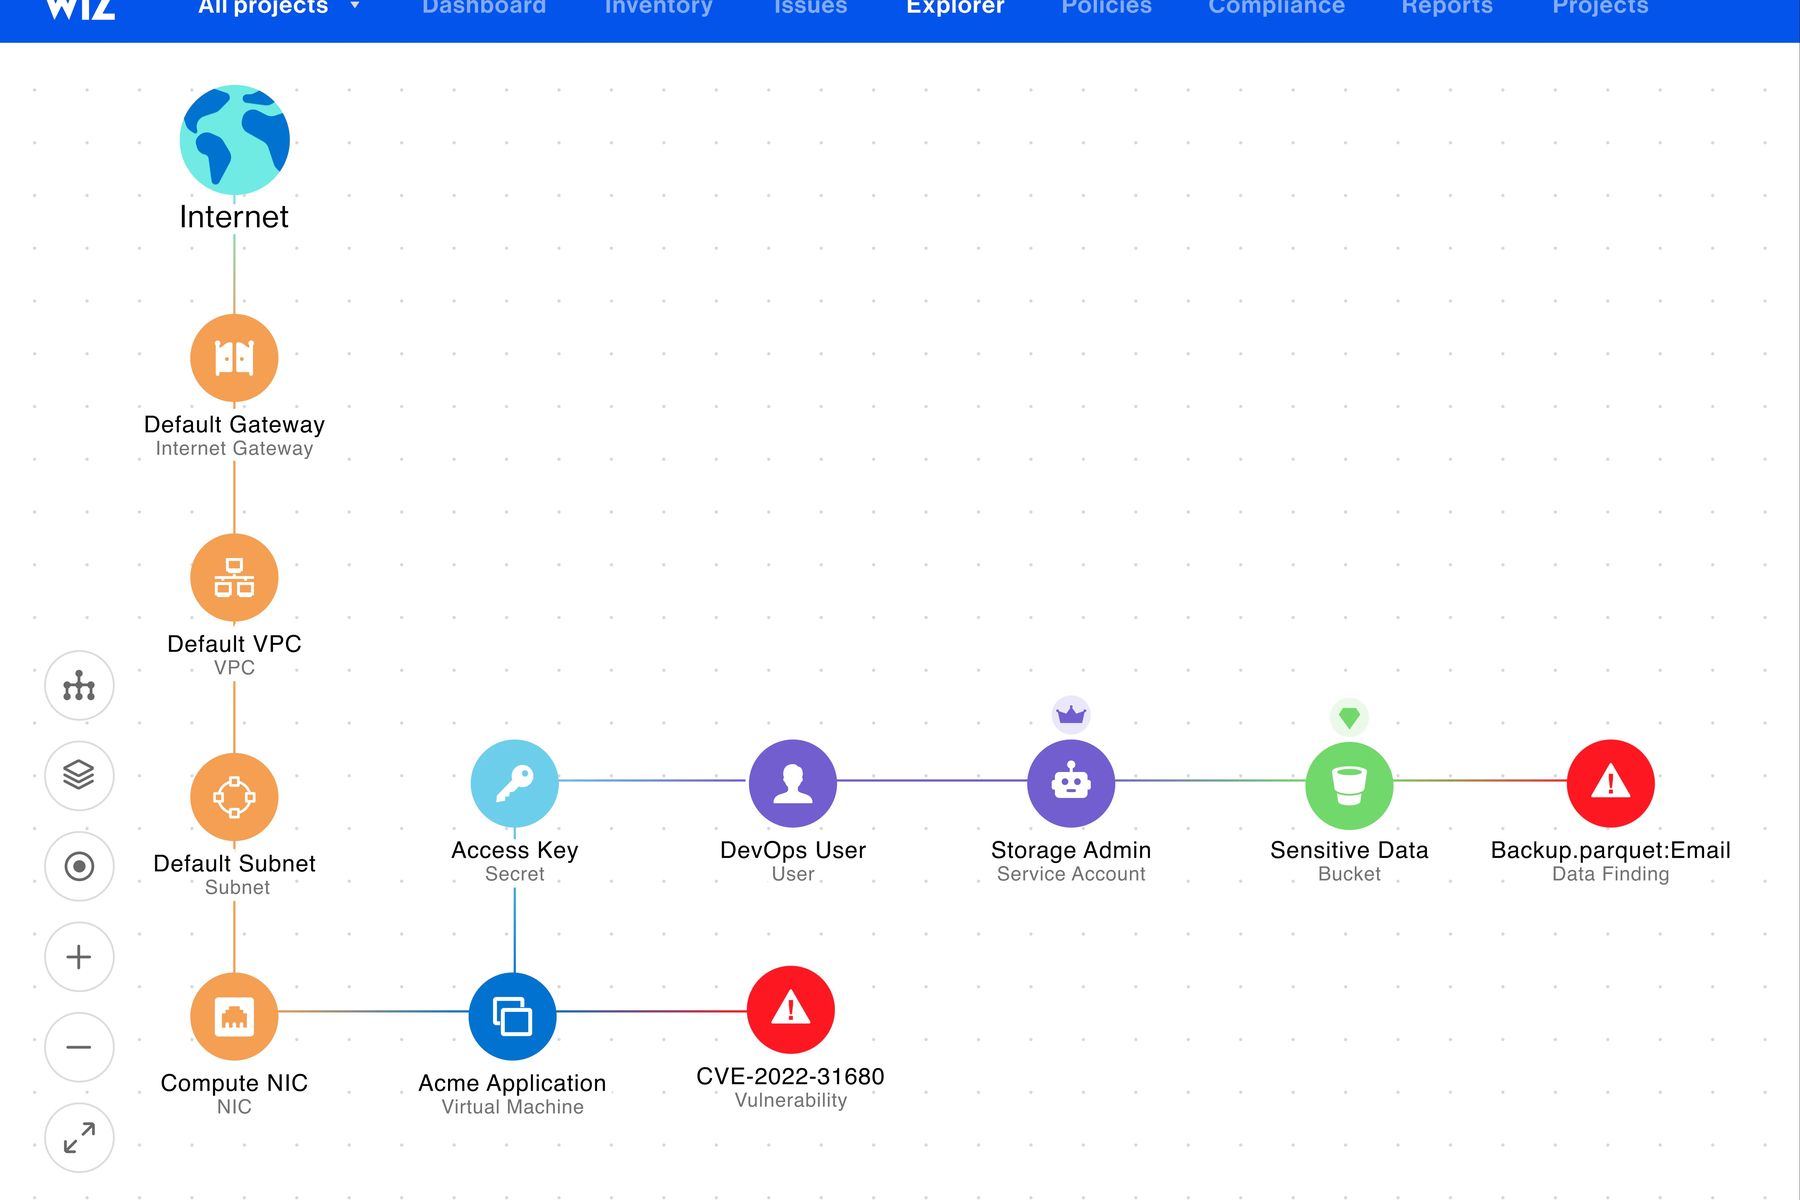Expand graph to fullscreen
Image resolution: width=1800 pixels, height=1200 pixels.
pyautogui.click(x=79, y=1138)
